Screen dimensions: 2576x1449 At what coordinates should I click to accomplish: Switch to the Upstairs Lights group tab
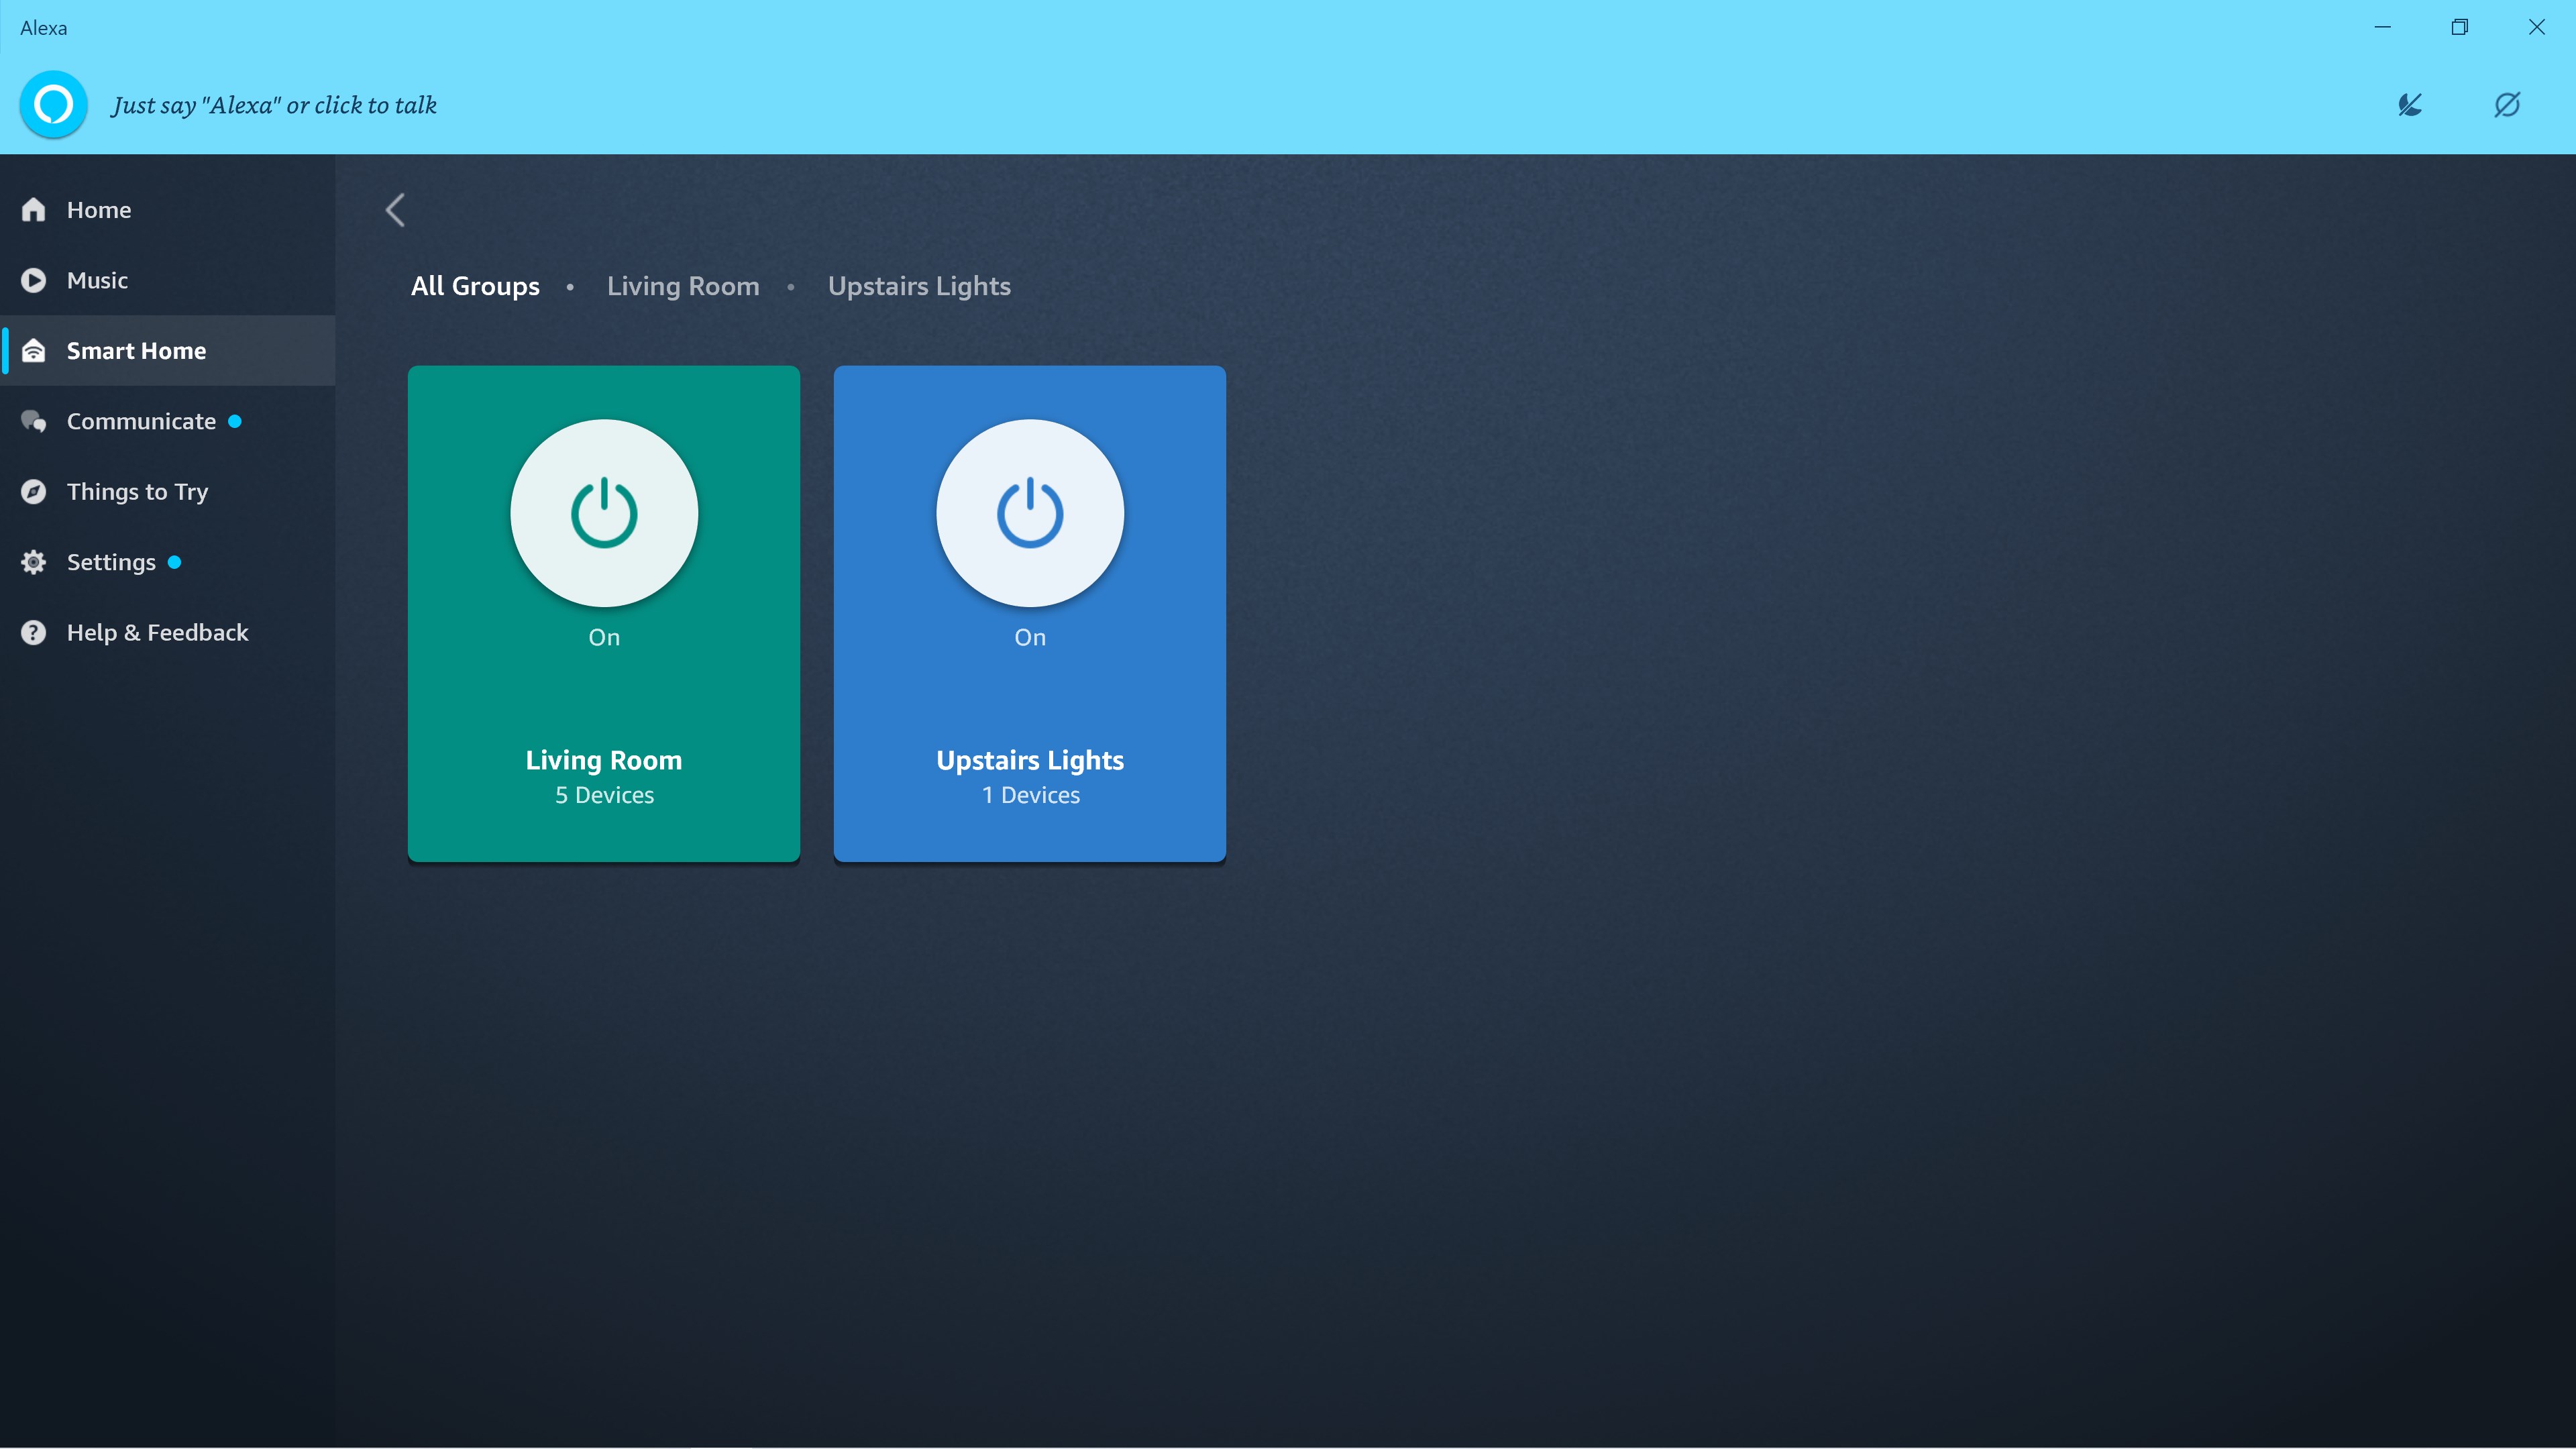coord(918,286)
